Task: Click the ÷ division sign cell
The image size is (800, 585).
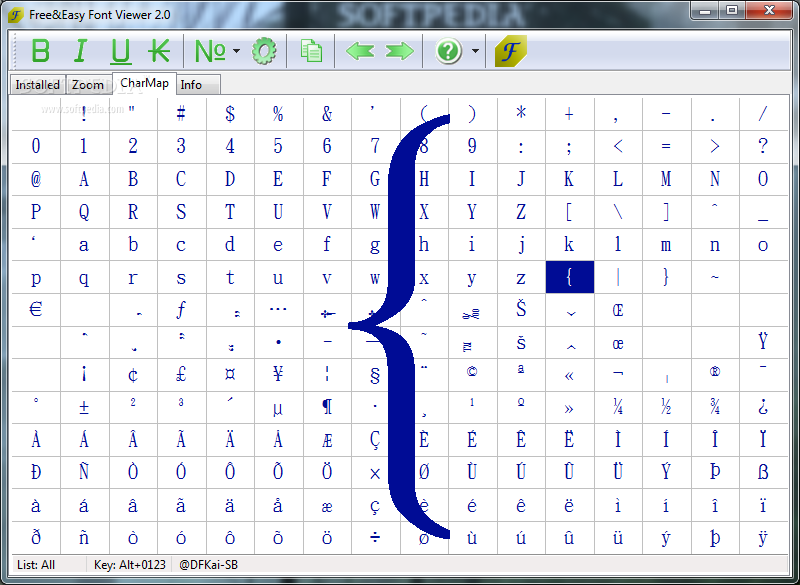Action: pyautogui.click(x=375, y=538)
